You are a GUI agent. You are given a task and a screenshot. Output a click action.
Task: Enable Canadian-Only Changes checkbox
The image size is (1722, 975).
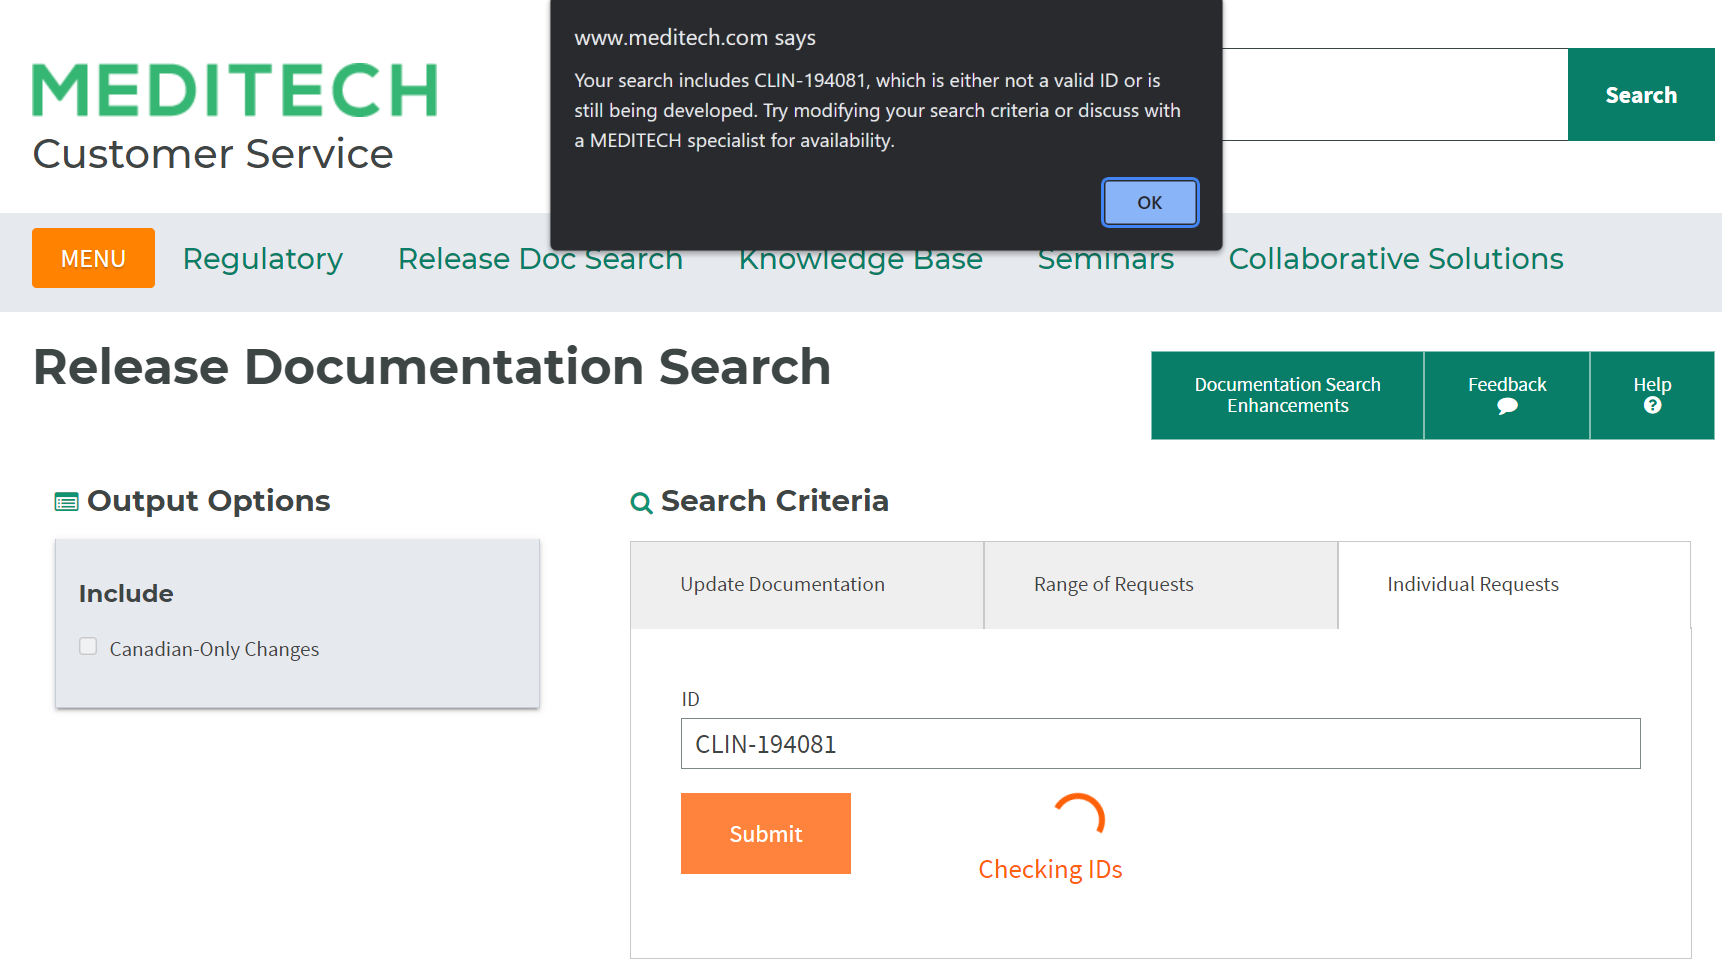tap(88, 646)
